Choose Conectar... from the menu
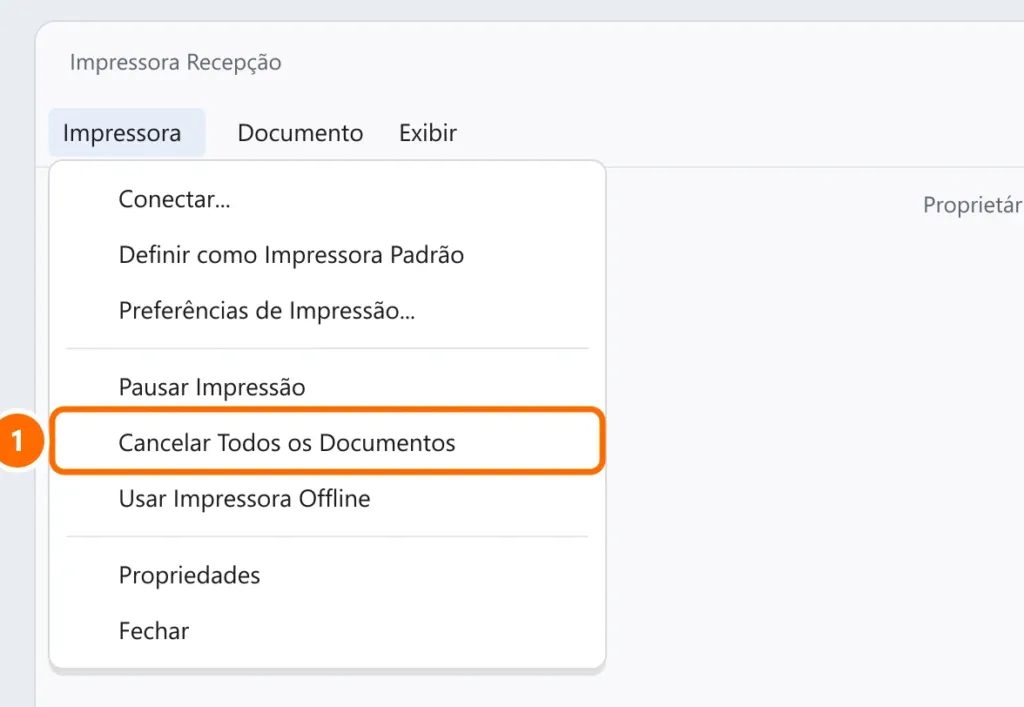 [x=327, y=199]
